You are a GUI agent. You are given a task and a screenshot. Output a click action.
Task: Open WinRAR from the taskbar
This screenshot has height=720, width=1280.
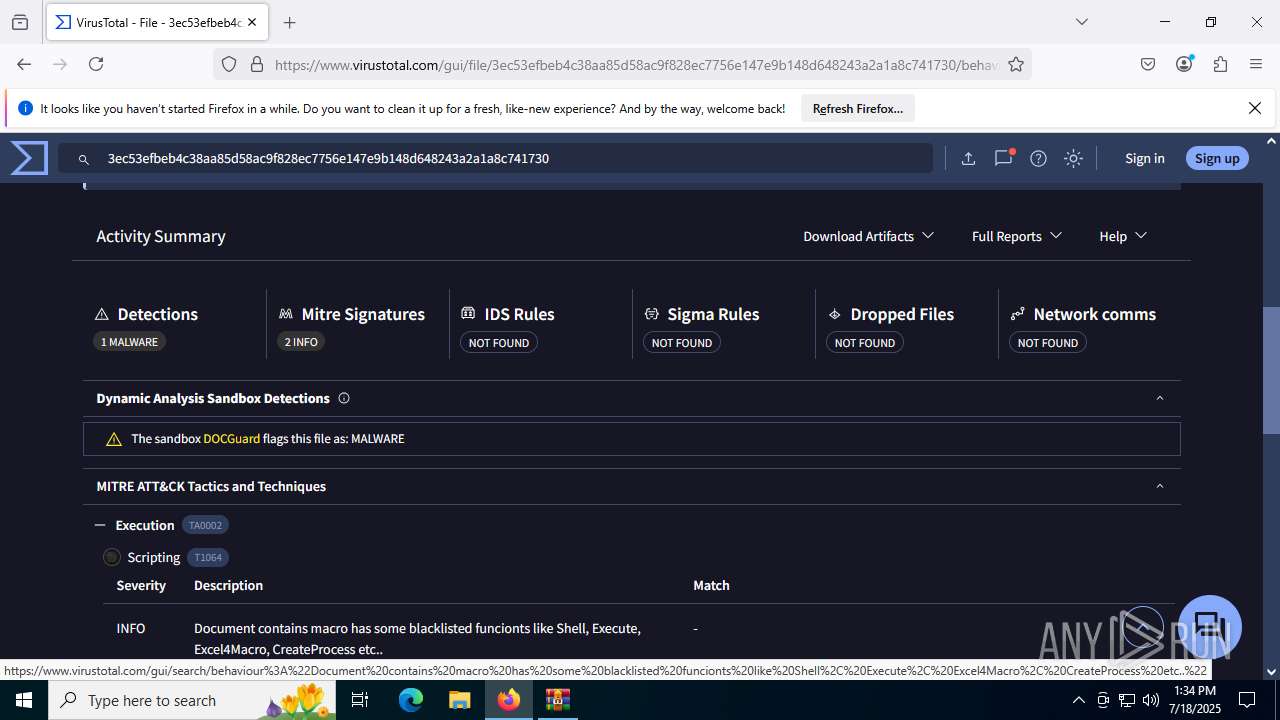click(557, 700)
